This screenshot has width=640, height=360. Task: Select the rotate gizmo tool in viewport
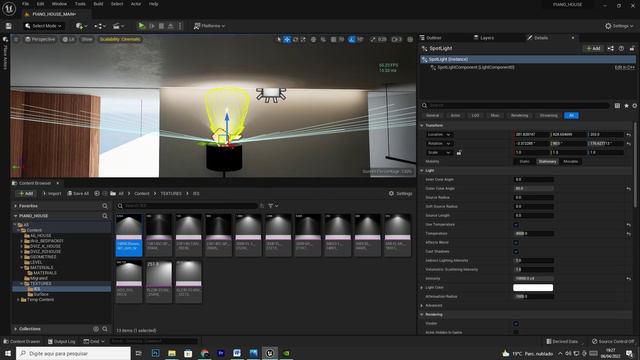[x=295, y=39]
